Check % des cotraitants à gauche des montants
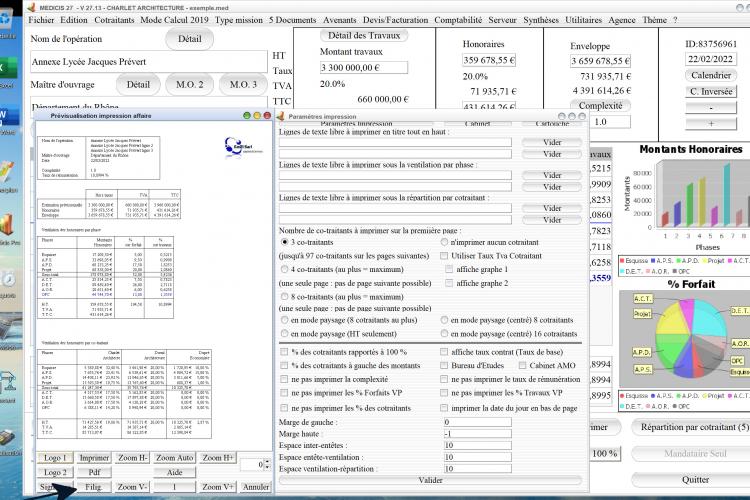 (284, 366)
